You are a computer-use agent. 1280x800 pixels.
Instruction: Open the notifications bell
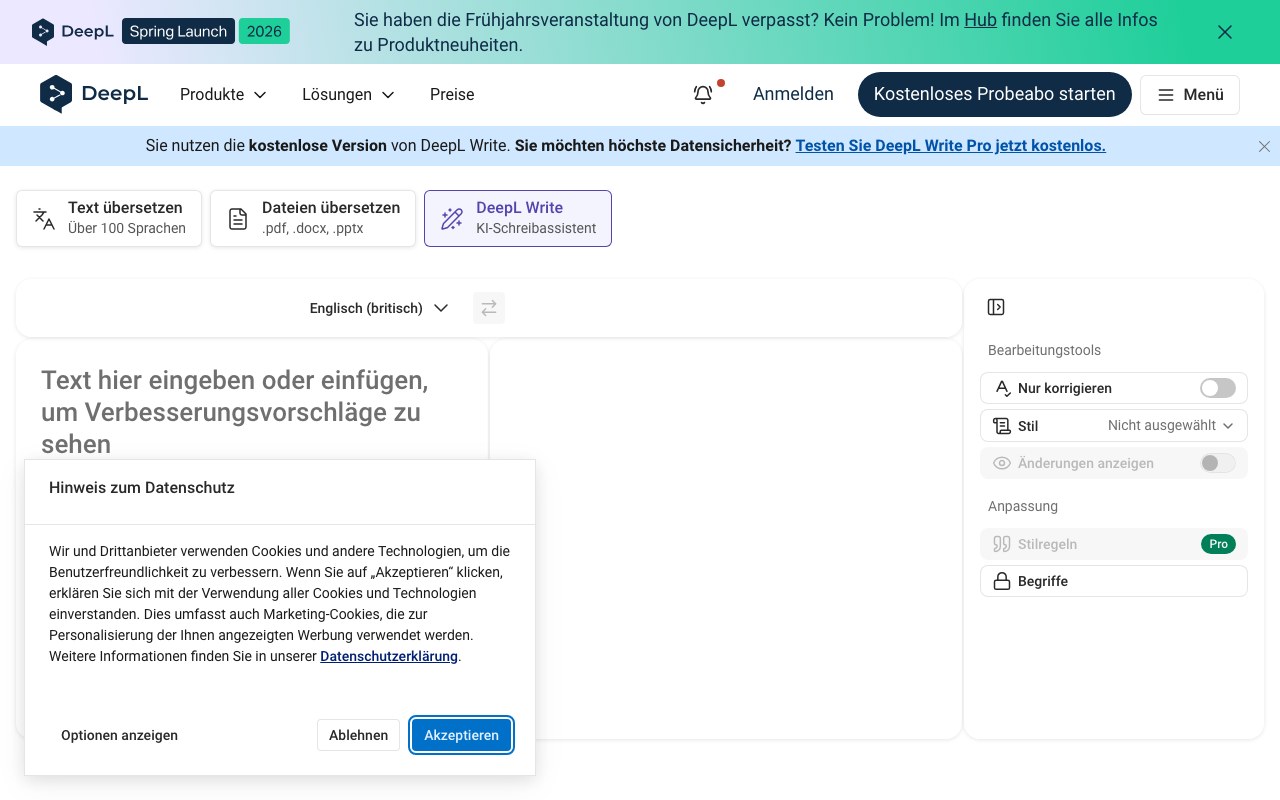coord(703,94)
